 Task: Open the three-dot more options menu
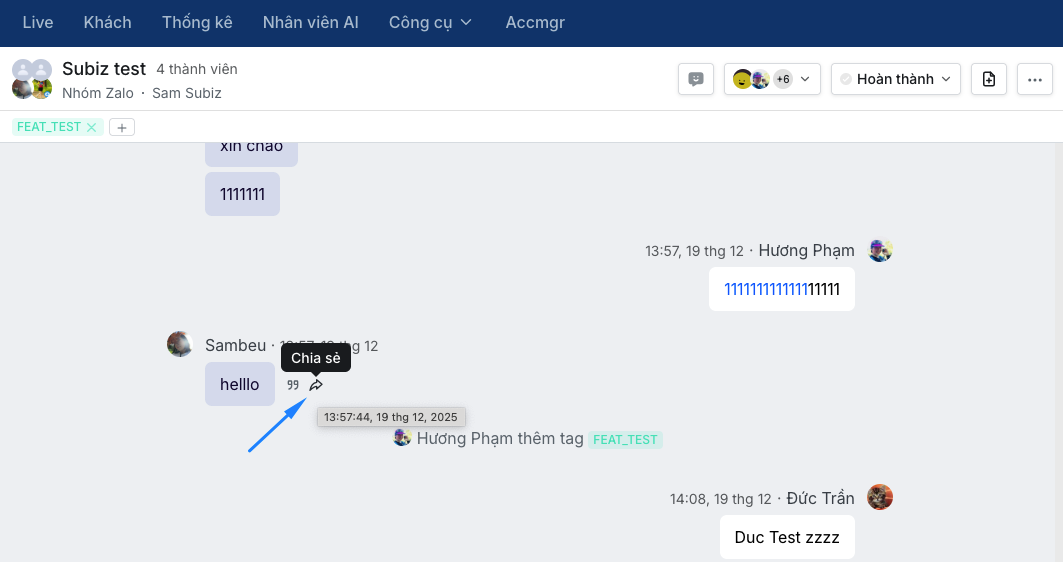pos(1035,79)
